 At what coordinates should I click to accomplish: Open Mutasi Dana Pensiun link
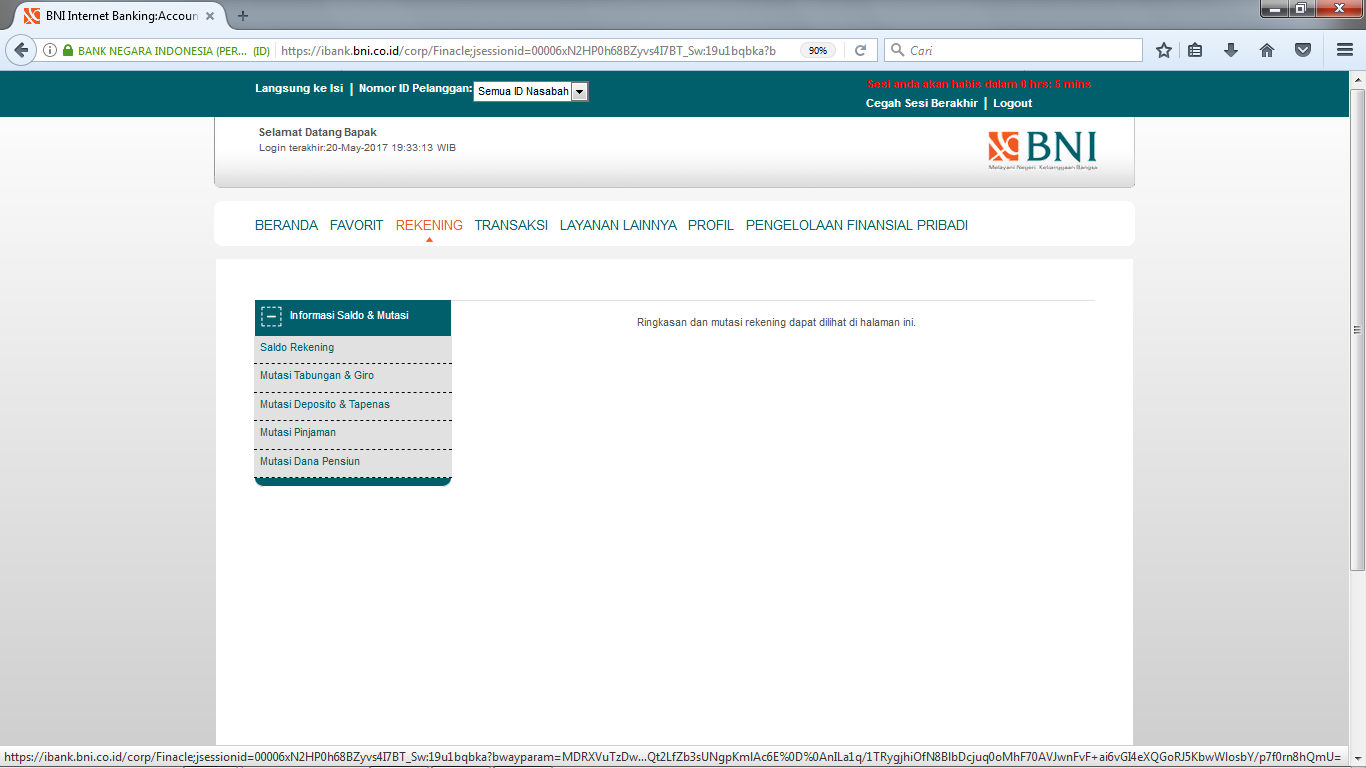(x=310, y=461)
